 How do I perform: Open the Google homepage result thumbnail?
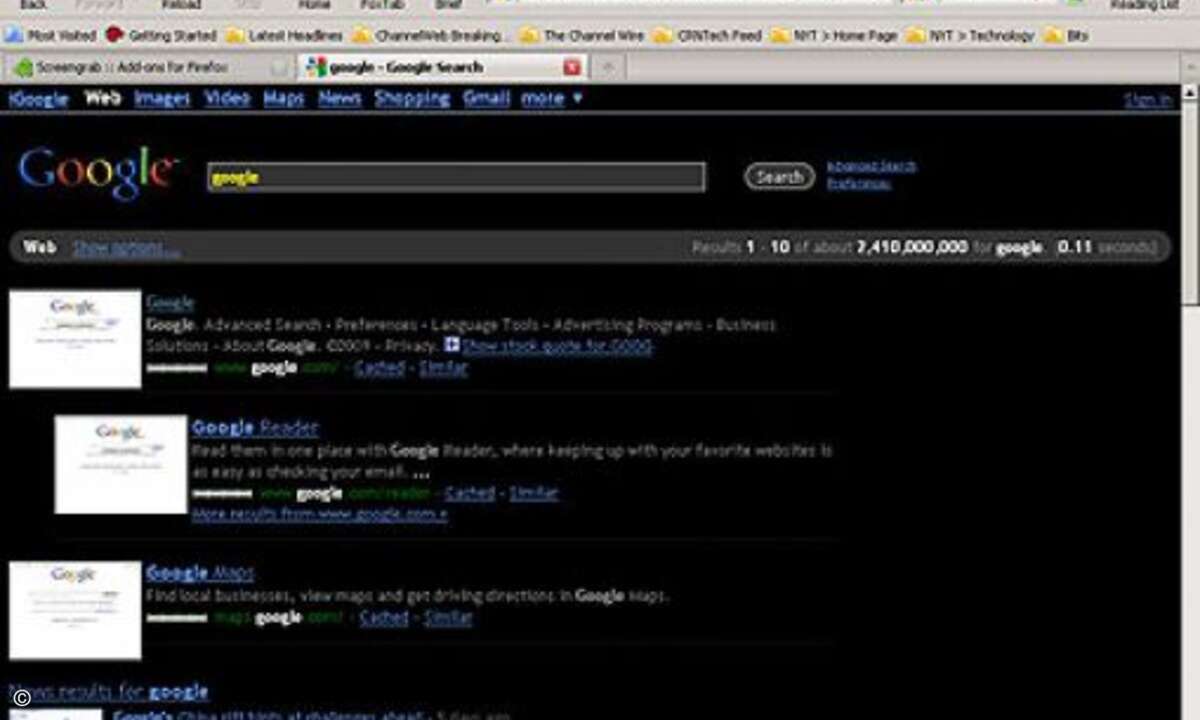point(75,339)
